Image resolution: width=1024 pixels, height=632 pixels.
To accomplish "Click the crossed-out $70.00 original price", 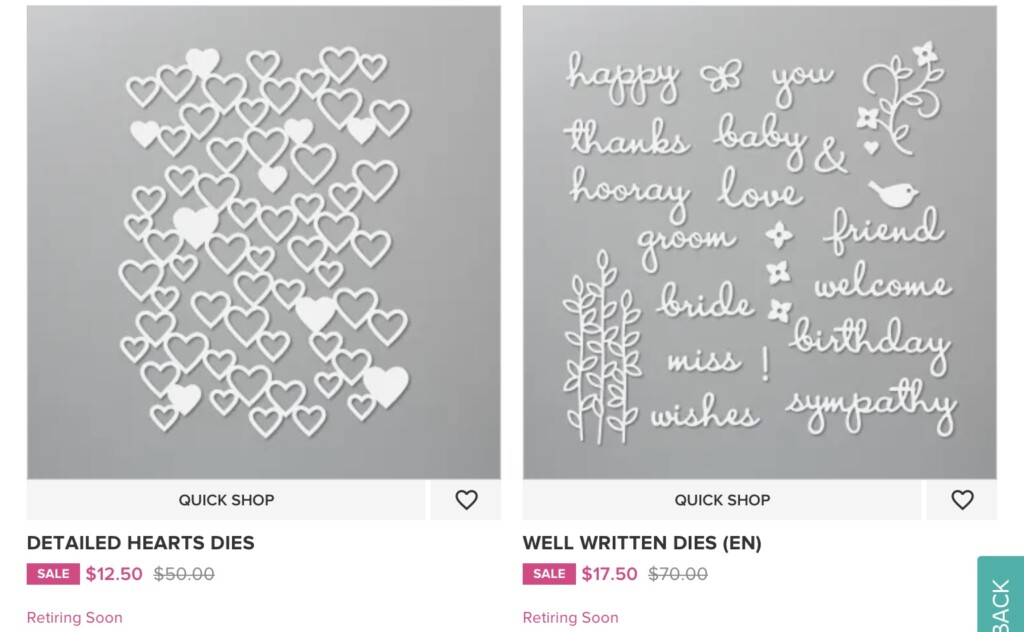I will tap(678, 574).
